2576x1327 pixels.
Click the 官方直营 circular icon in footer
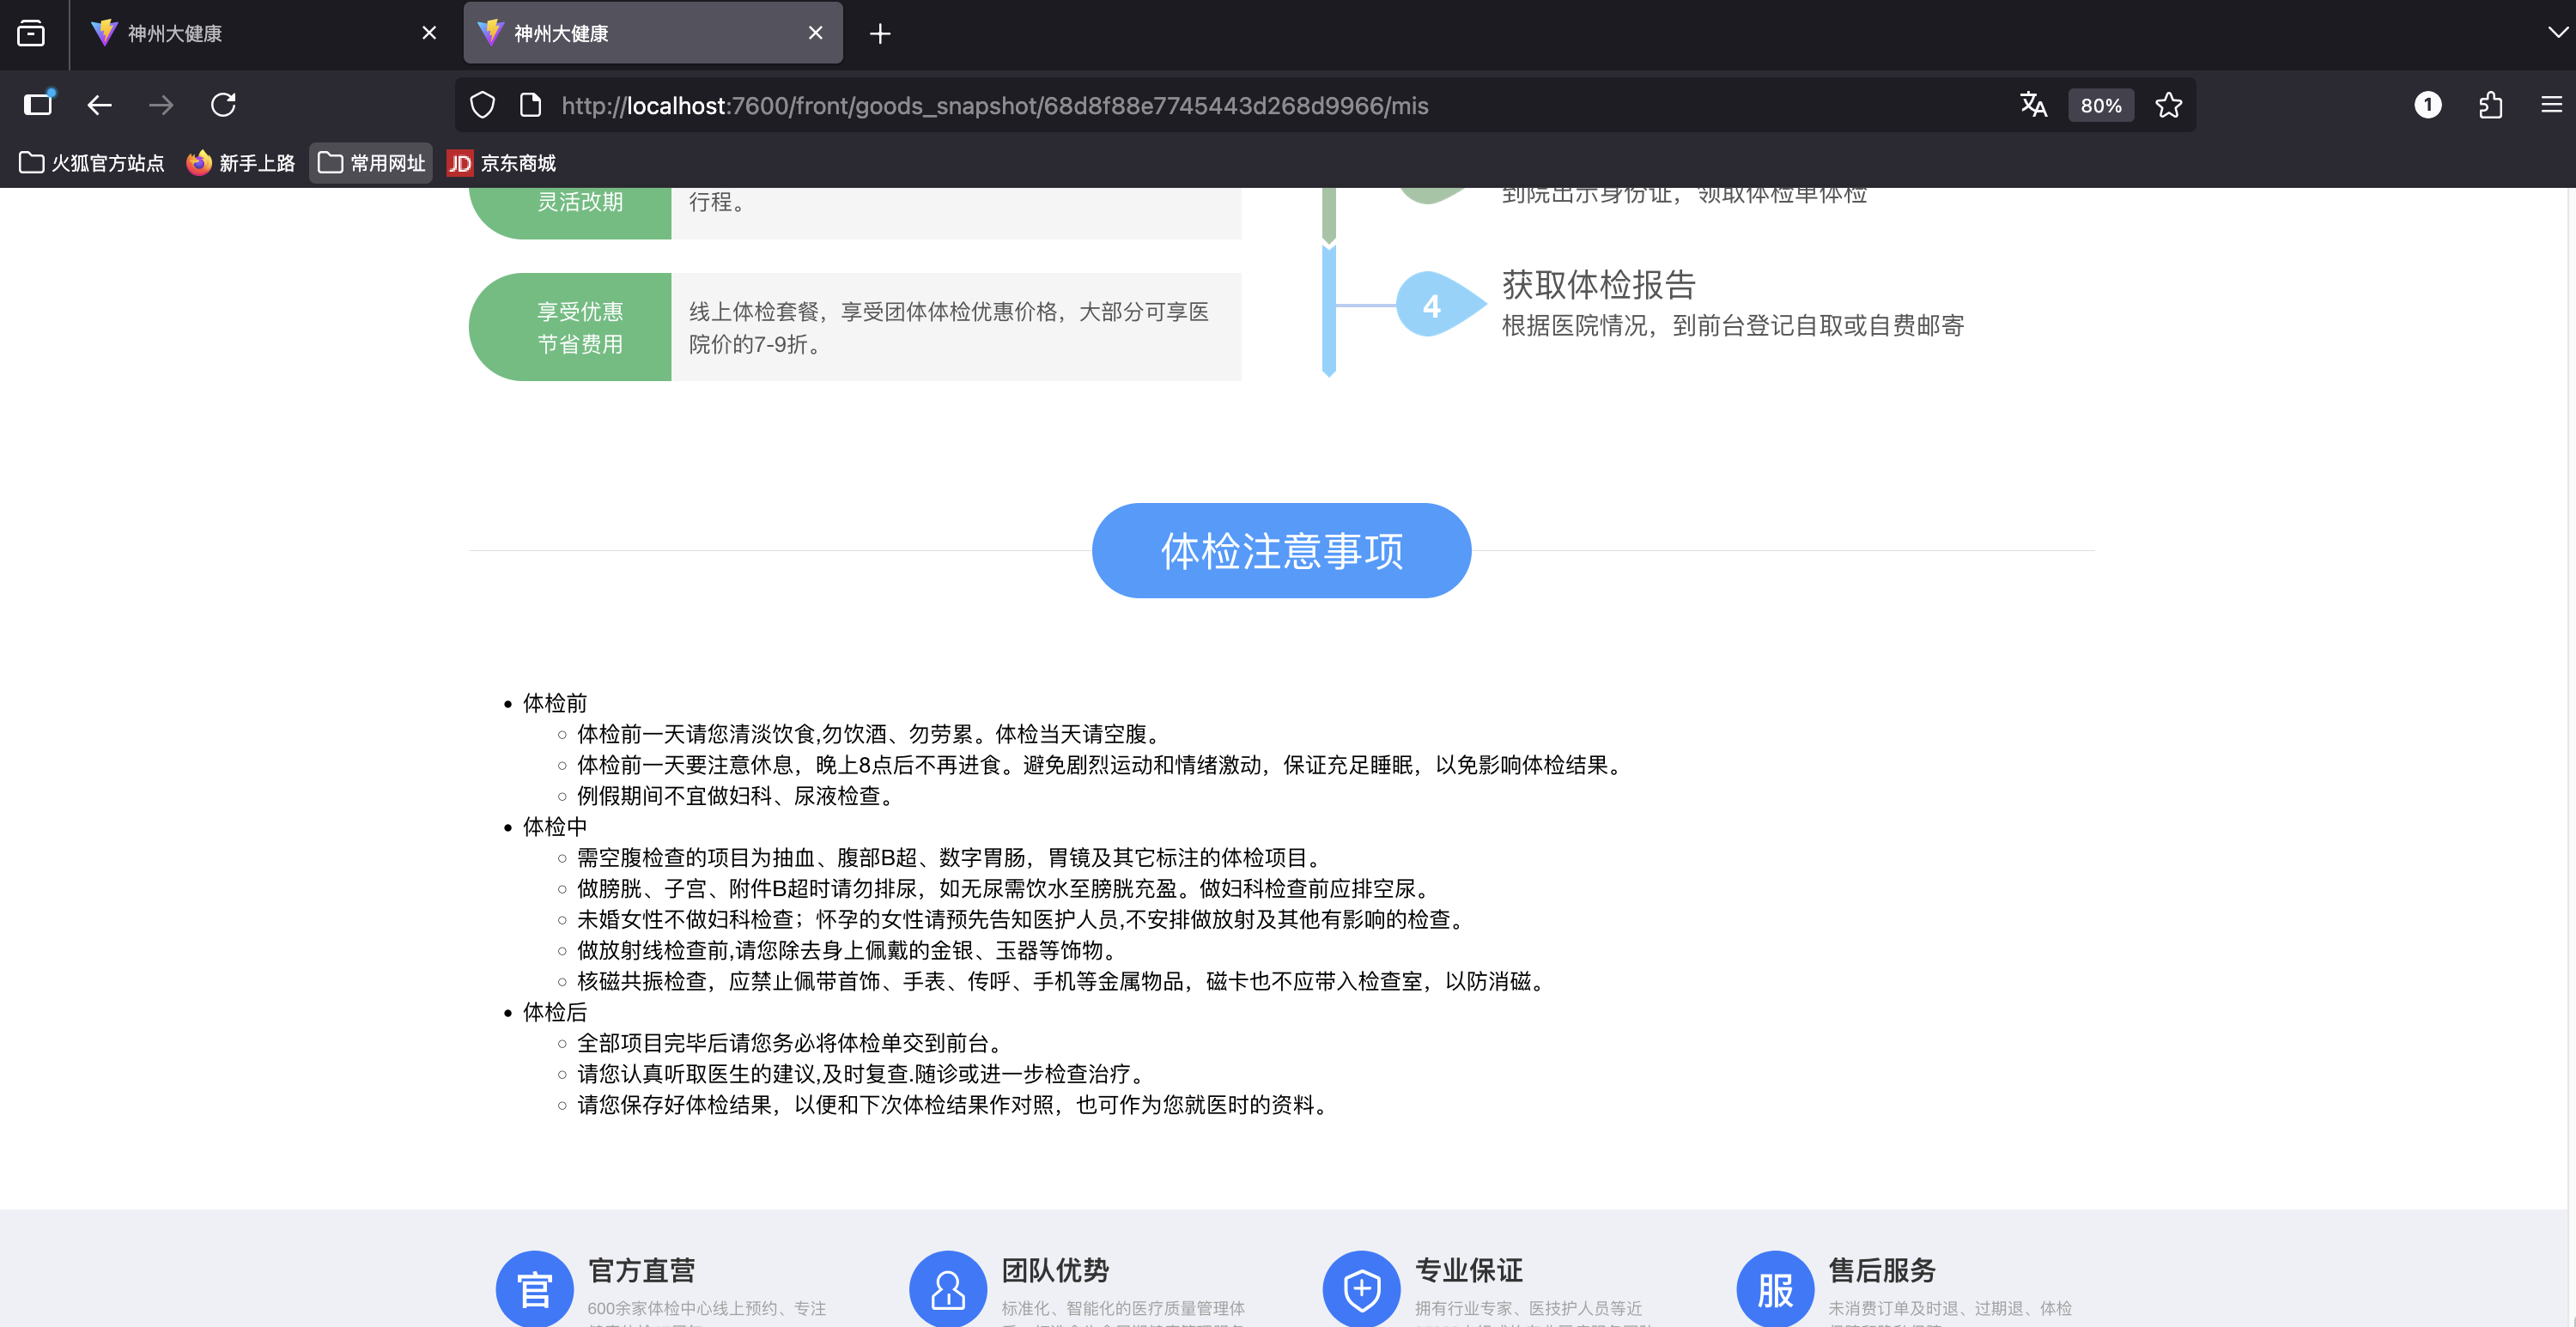pyautogui.click(x=534, y=1288)
